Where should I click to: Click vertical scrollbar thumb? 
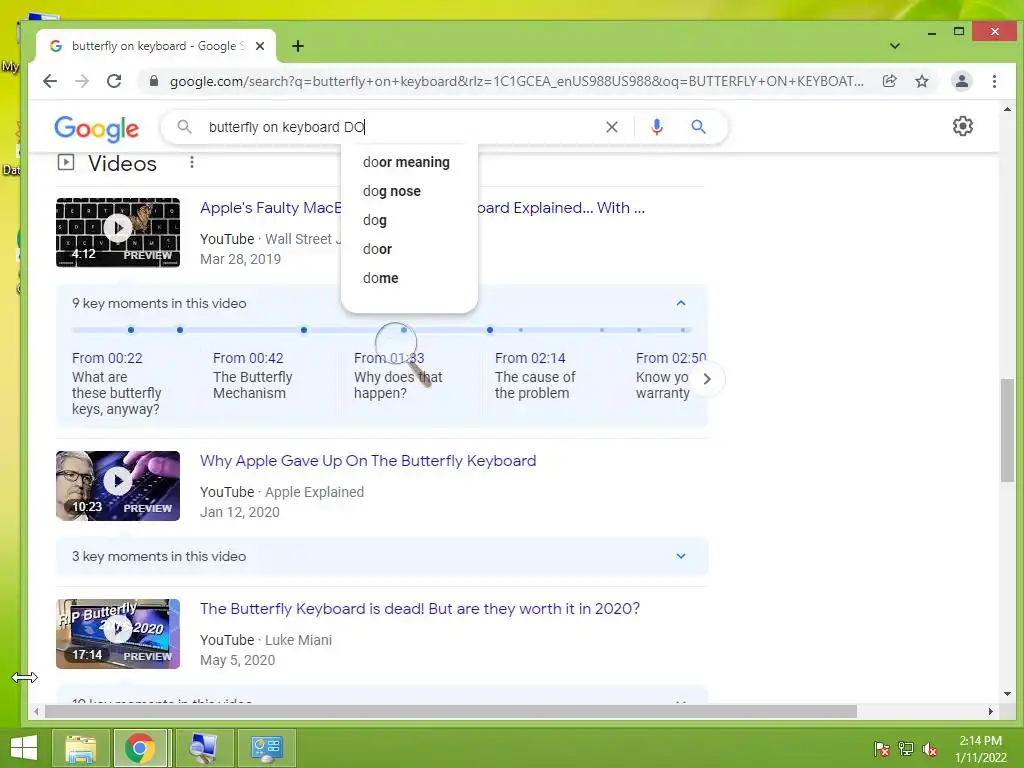point(1007,430)
